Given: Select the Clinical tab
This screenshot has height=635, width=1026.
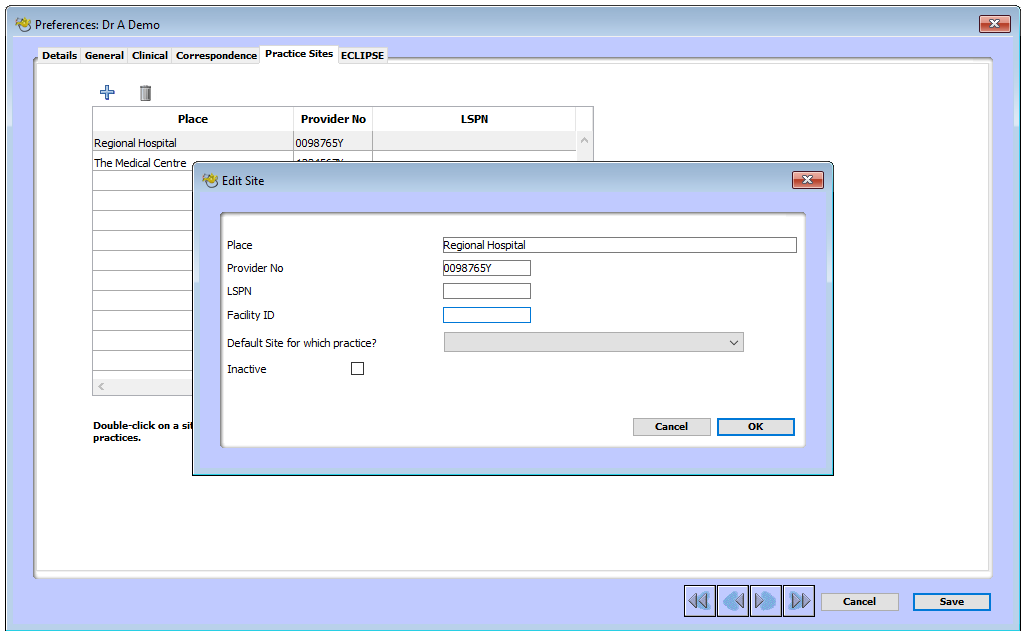Looking at the screenshot, I should 149,55.
